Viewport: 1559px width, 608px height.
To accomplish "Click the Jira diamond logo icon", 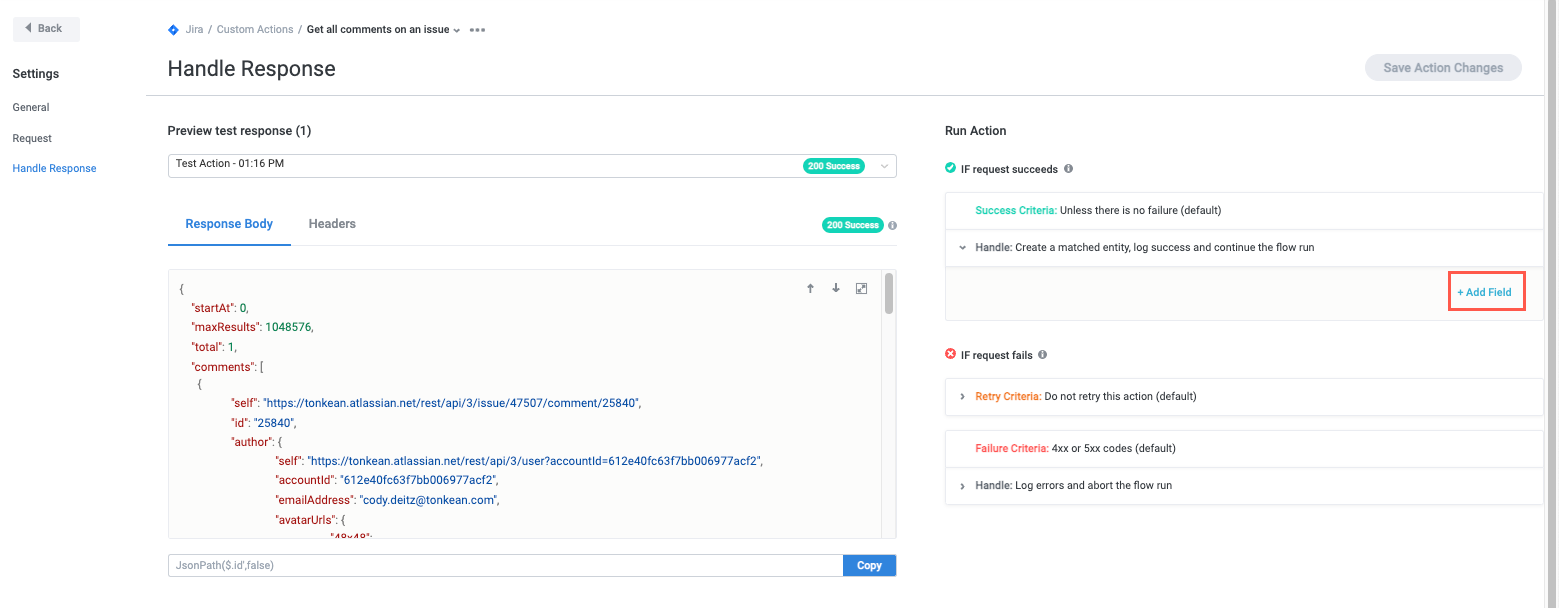I will [x=173, y=30].
